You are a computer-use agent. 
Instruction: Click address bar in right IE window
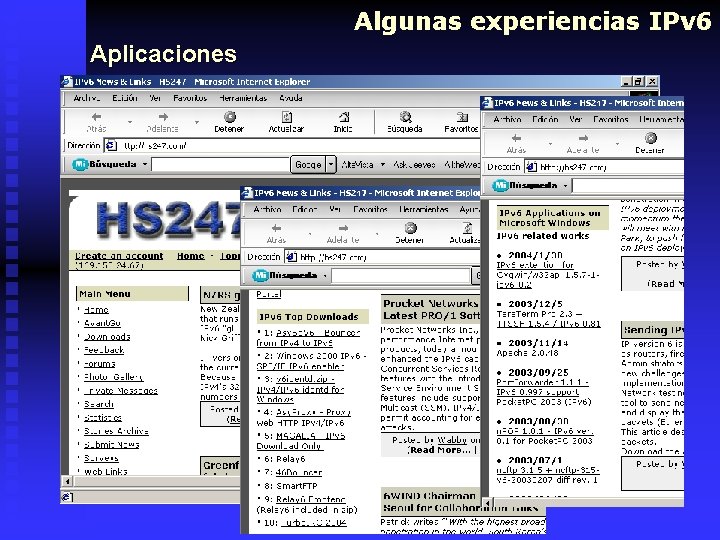coord(604,167)
